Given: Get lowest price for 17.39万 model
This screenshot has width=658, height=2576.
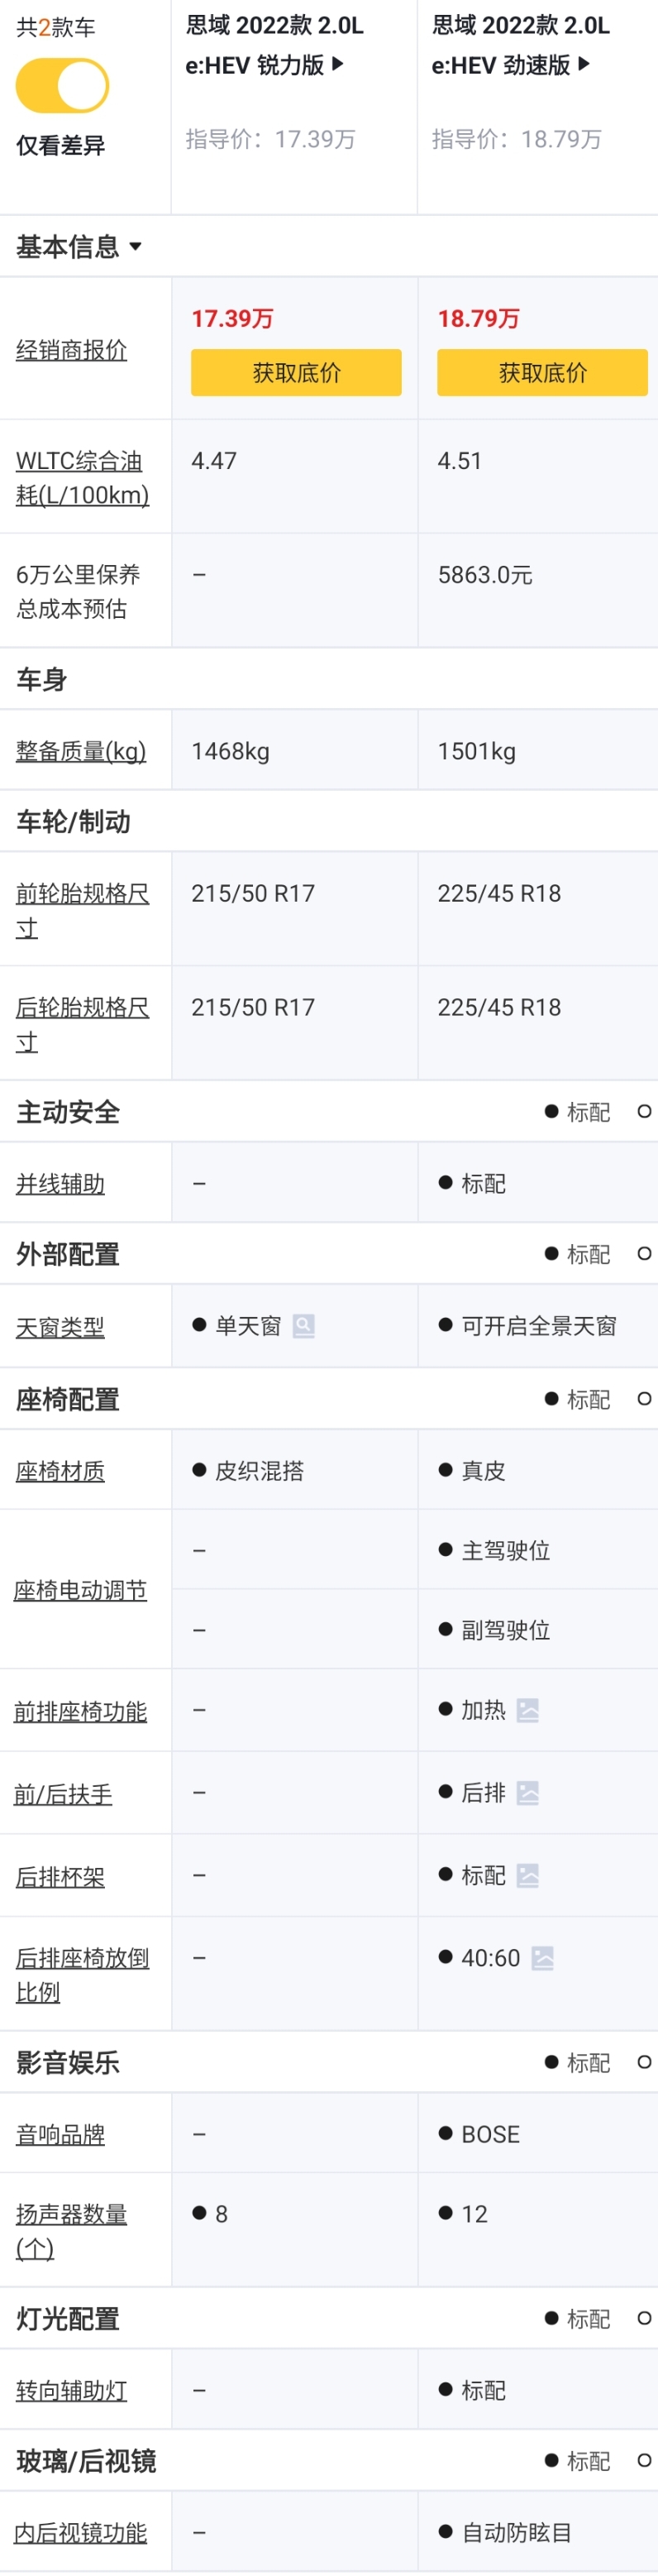Looking at the screenshot, I should [x=296, y=373].
